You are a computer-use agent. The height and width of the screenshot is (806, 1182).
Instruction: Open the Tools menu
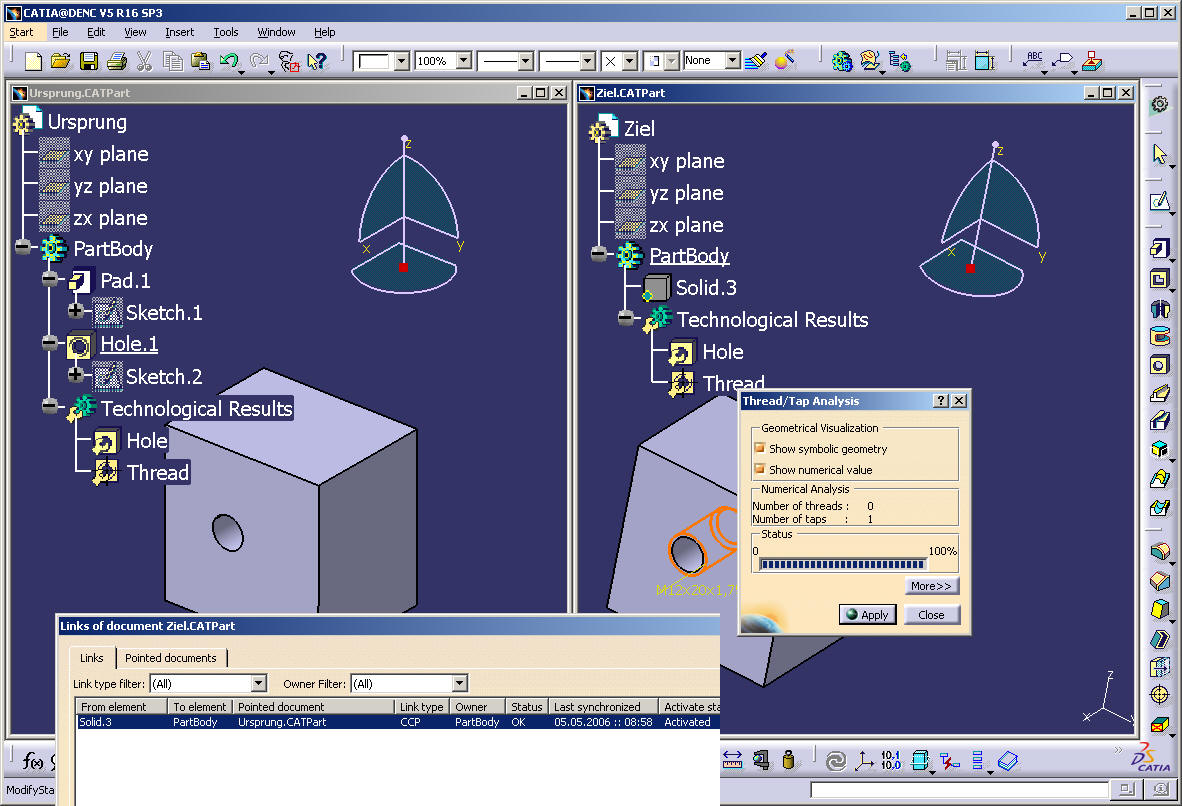[x=225, y=32]
